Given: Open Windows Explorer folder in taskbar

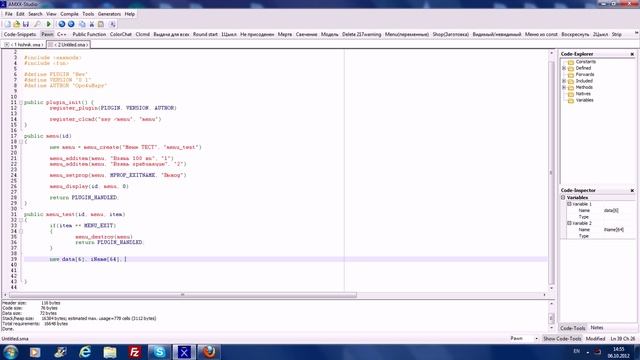Looking at the screenshot, I should (110, 352).
